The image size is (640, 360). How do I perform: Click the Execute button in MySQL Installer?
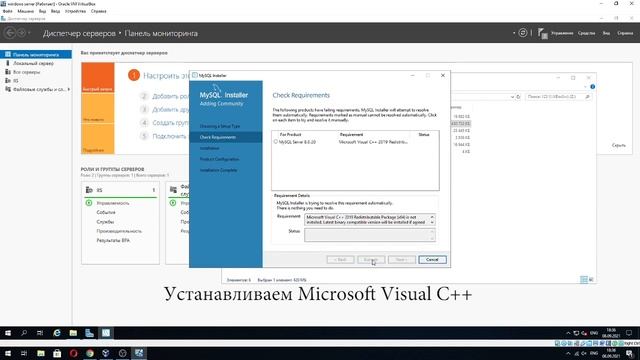tap(371, 260)
